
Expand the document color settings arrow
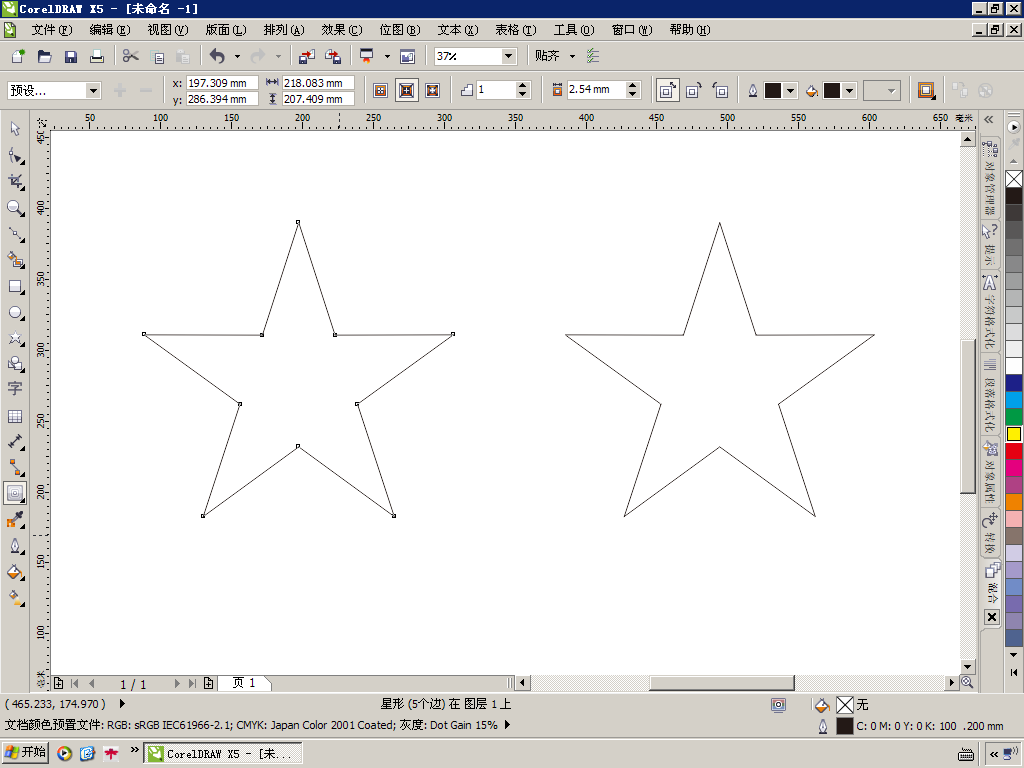click(507, 725)
